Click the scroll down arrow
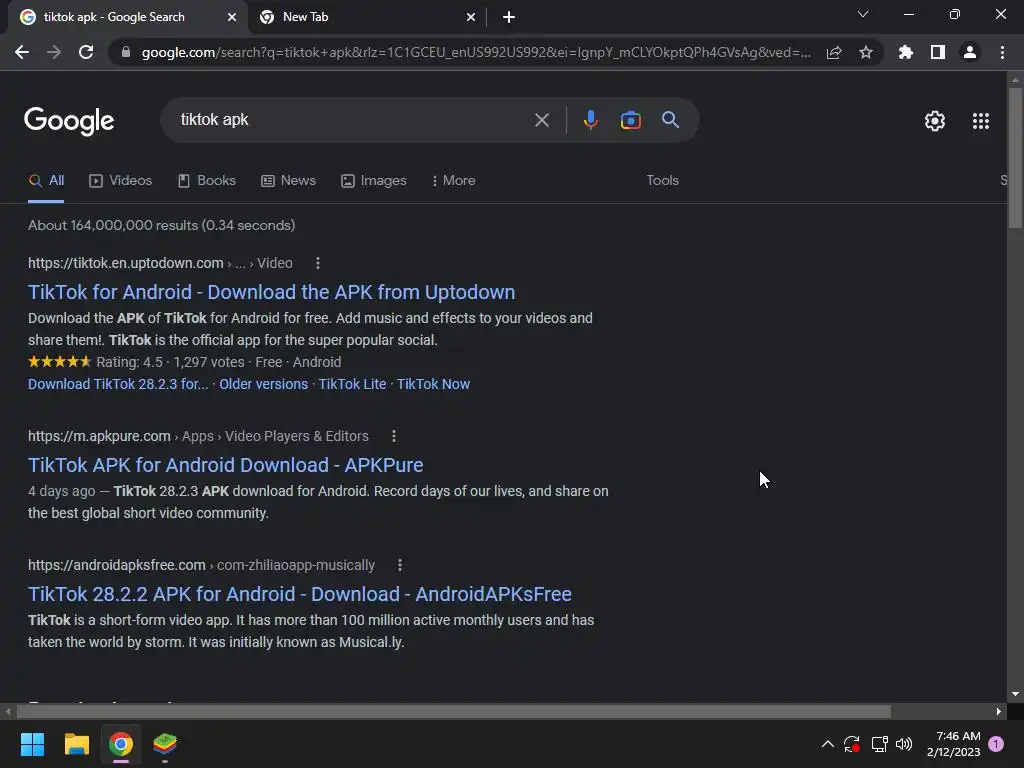This screenshot has width=1024, height=768. (x=1015, y=694)
